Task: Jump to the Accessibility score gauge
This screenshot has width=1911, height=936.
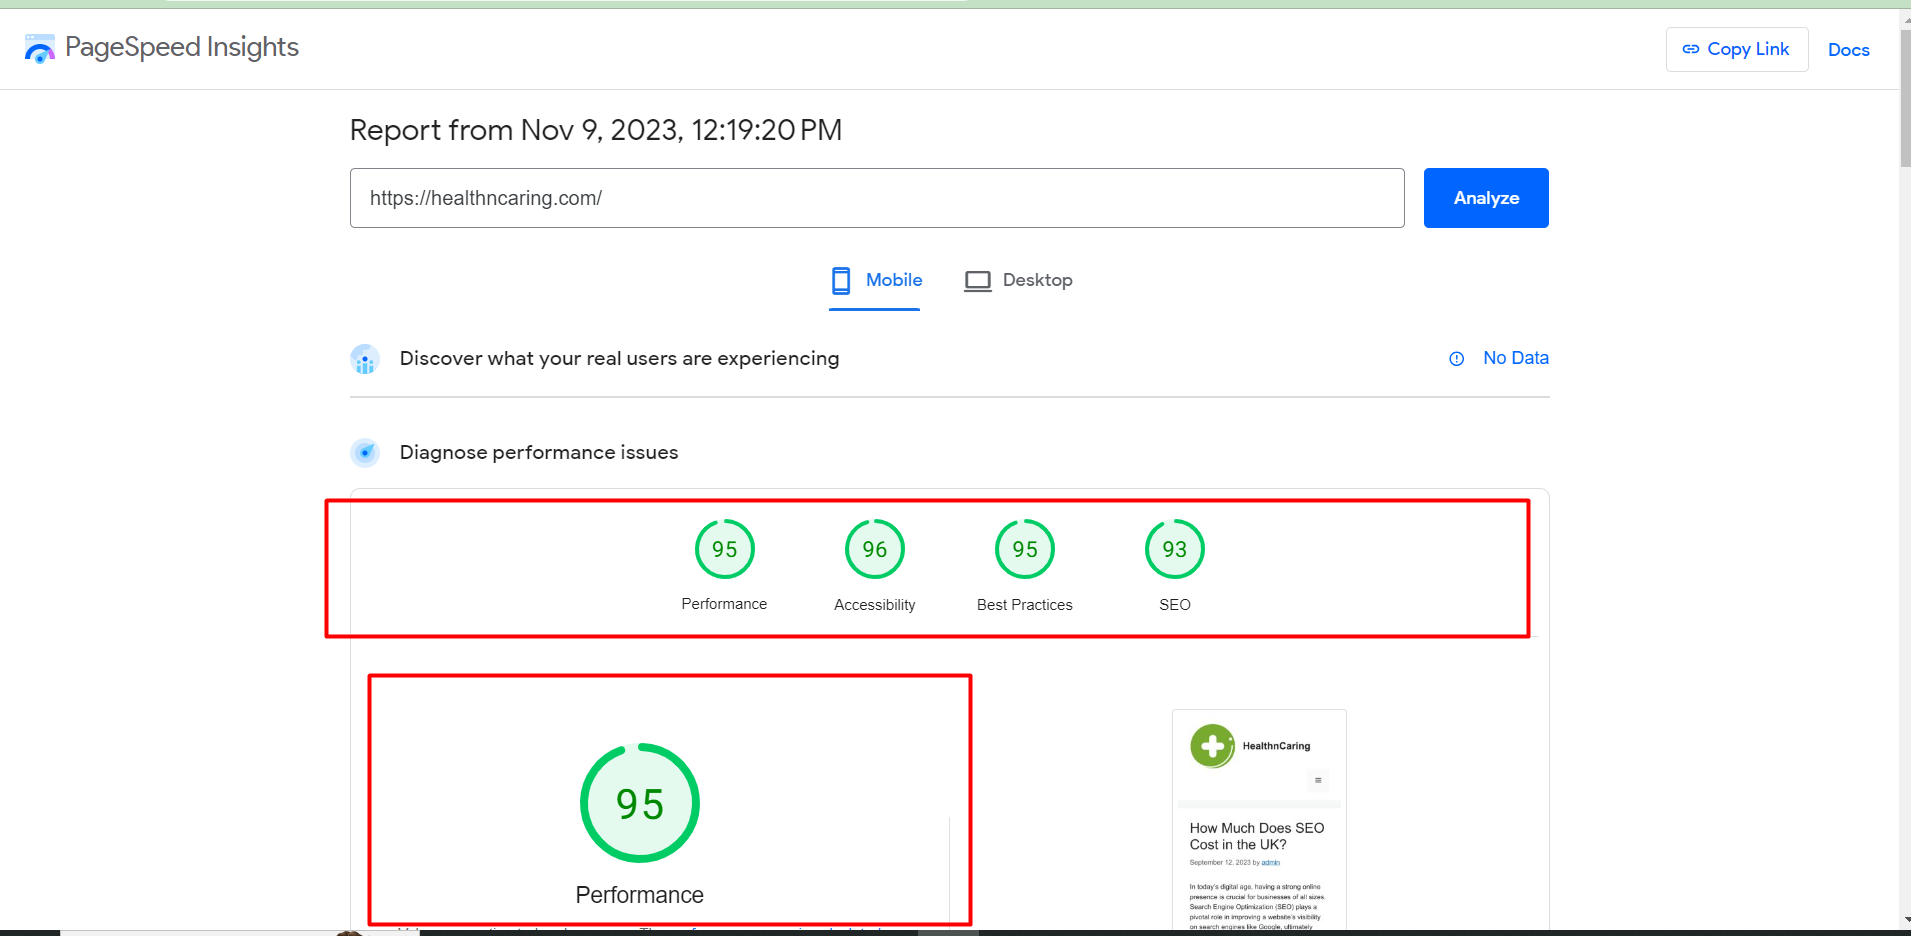Action: click(x=874, y=550)
